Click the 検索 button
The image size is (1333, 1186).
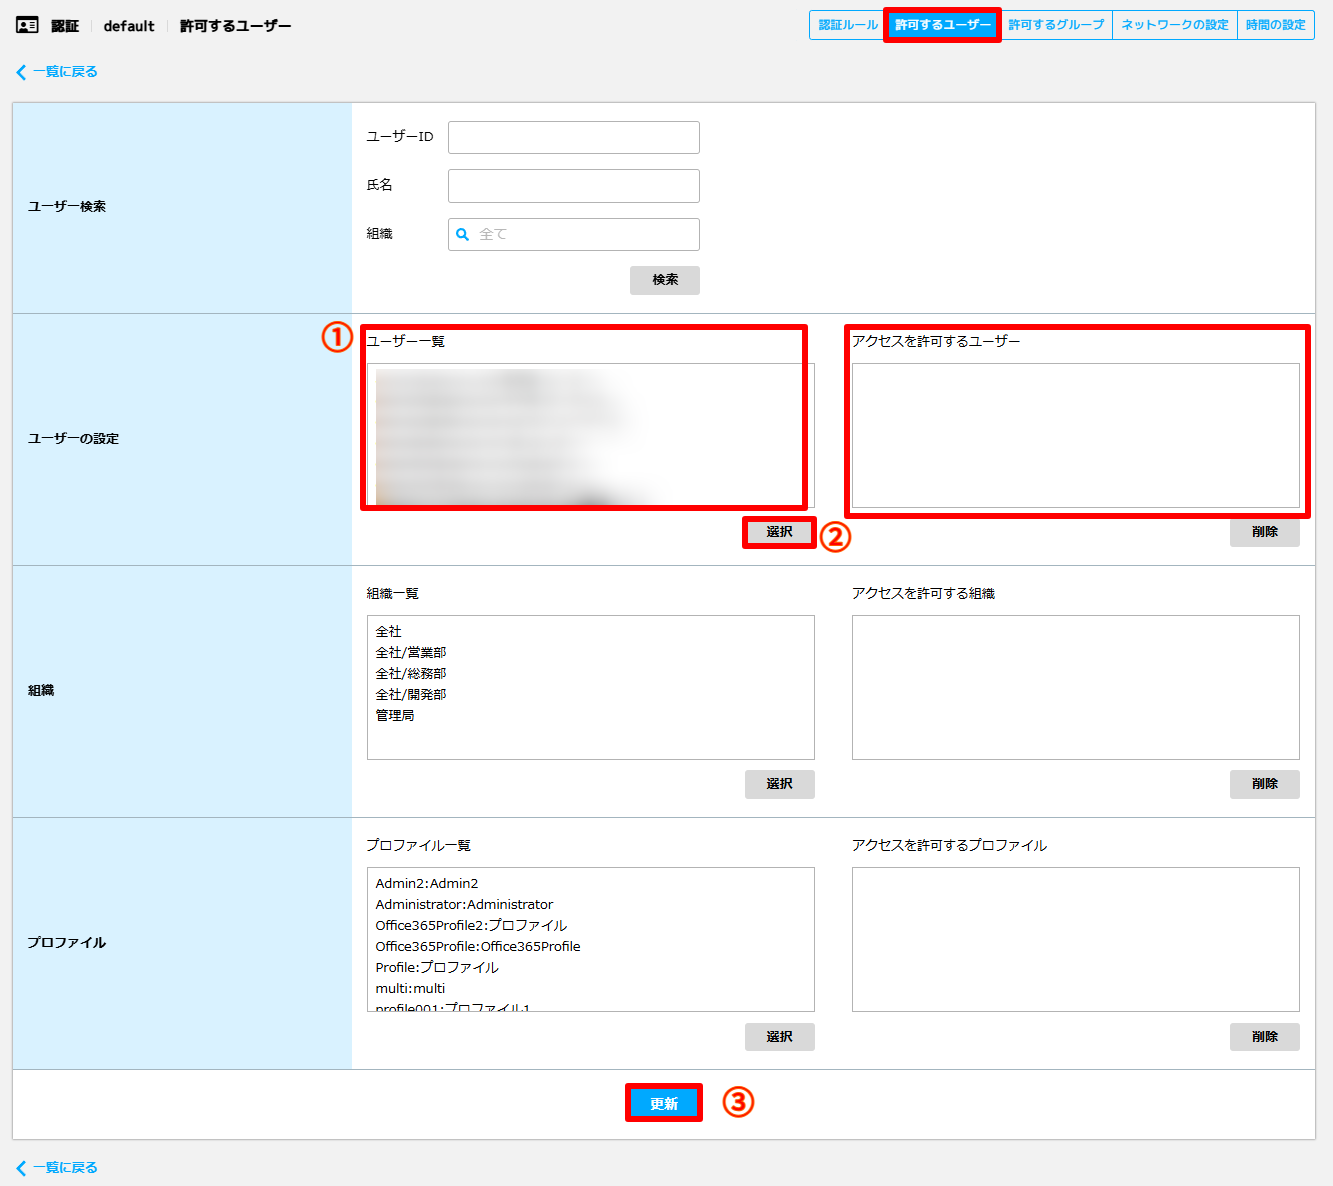click(x=665, y=280)
